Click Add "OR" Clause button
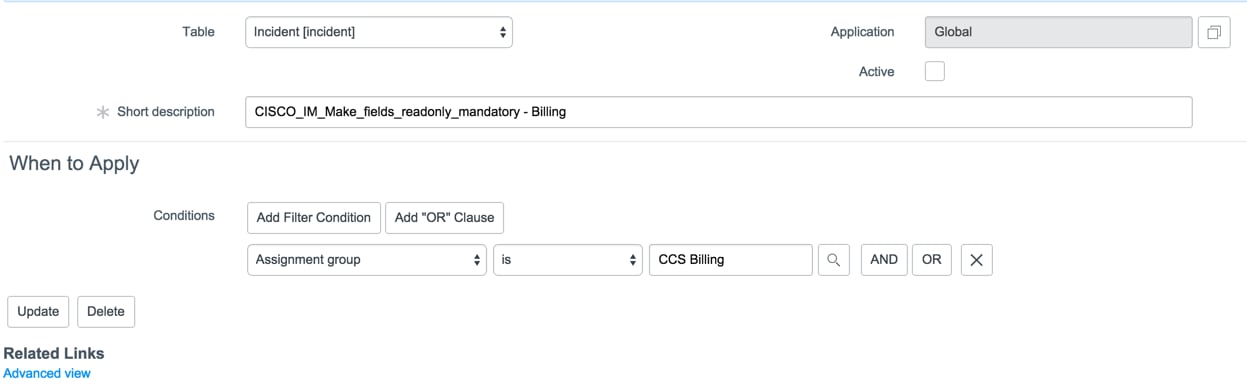The width and height of the screenshot is (1247, 382). (445, 218)
